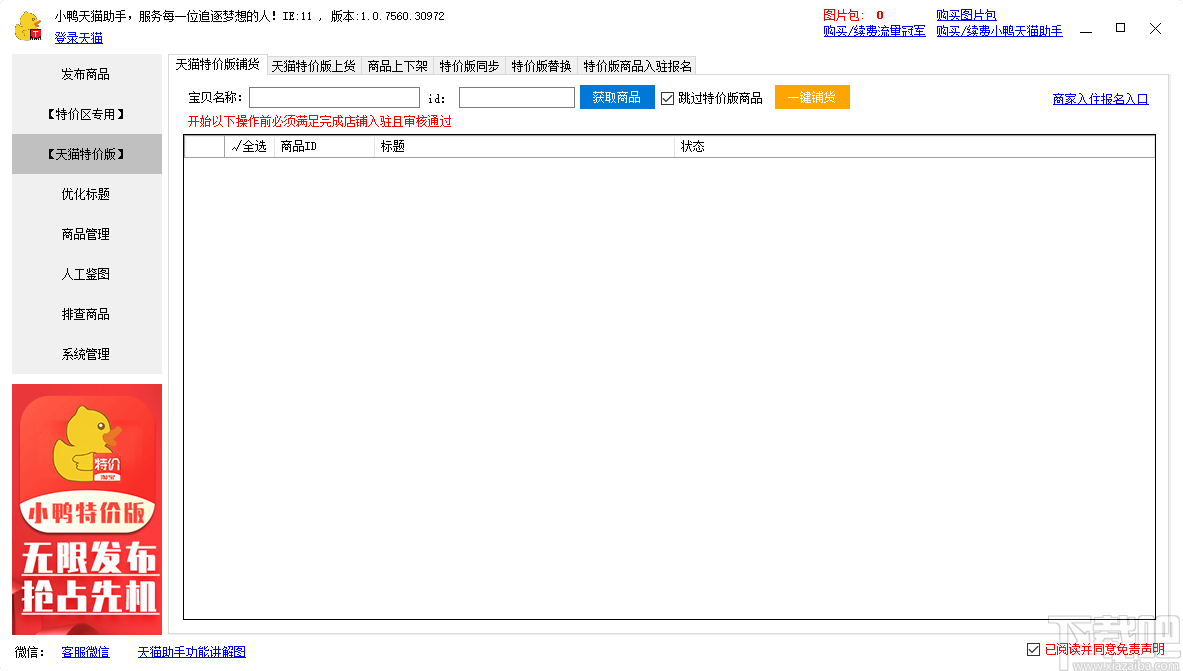Focus the 宝贝名称 input field
The width and height of the screenshot is (1183, 671).
tap(334, 97)
